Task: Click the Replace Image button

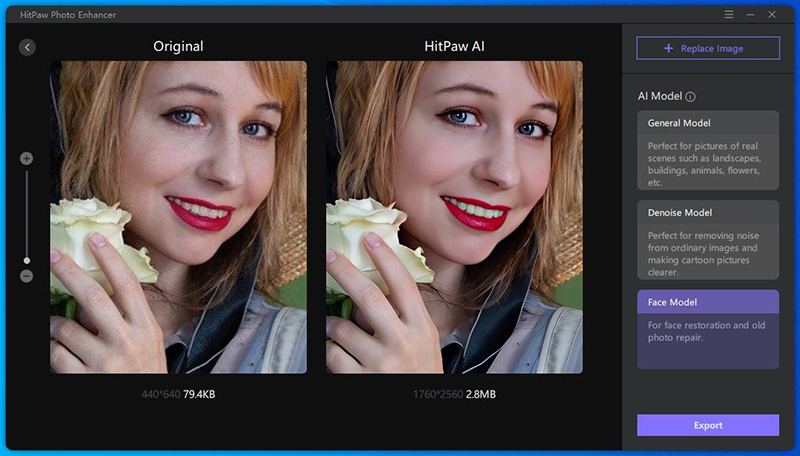Action: pos(708,48)
